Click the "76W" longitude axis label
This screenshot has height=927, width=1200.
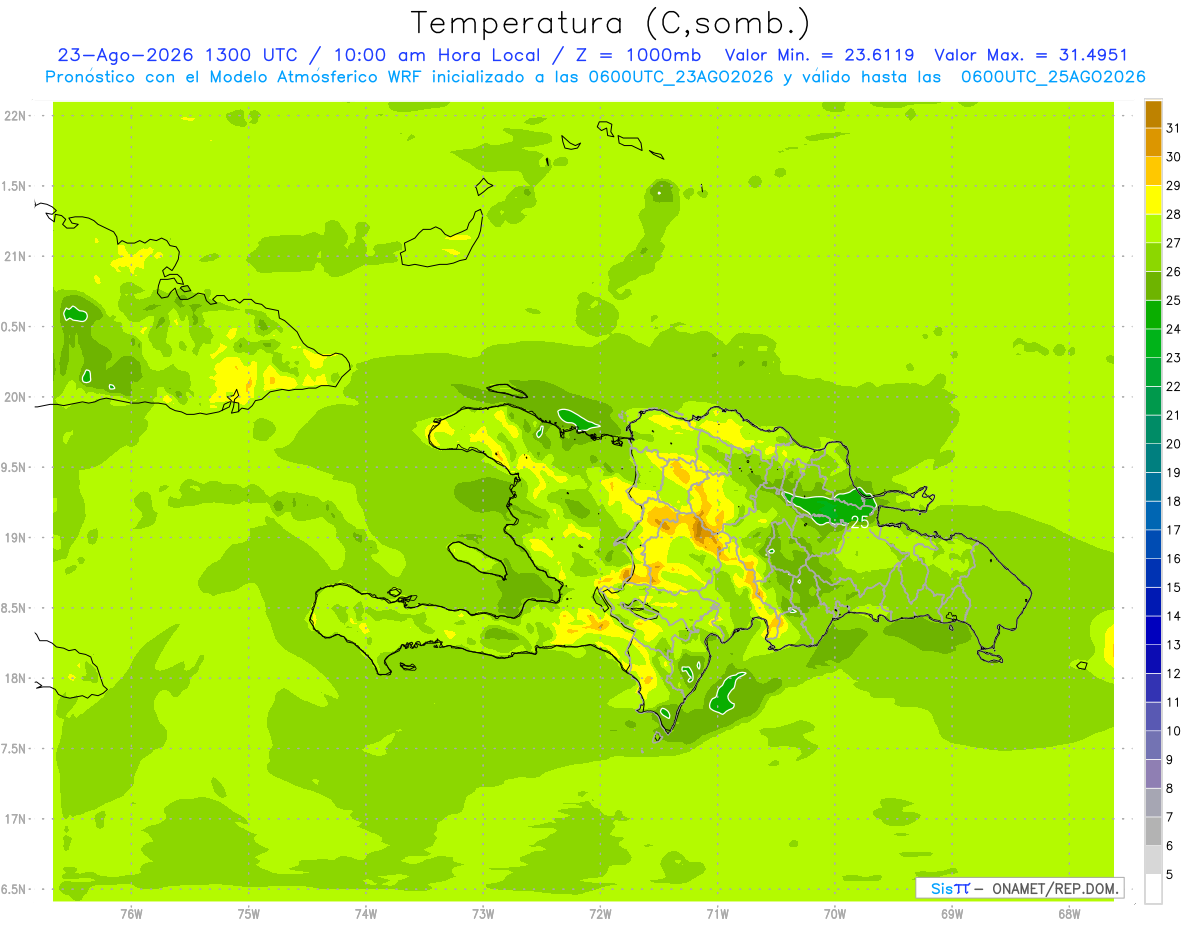pos(131,914)
